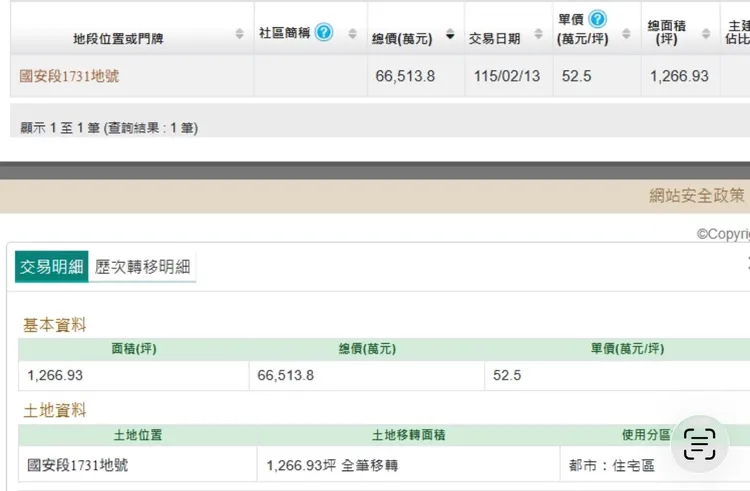Click 1,266.93 under 面積(坪) in 基本資料
This screenshot has height=491, width=750.
(x=55, y=375)
